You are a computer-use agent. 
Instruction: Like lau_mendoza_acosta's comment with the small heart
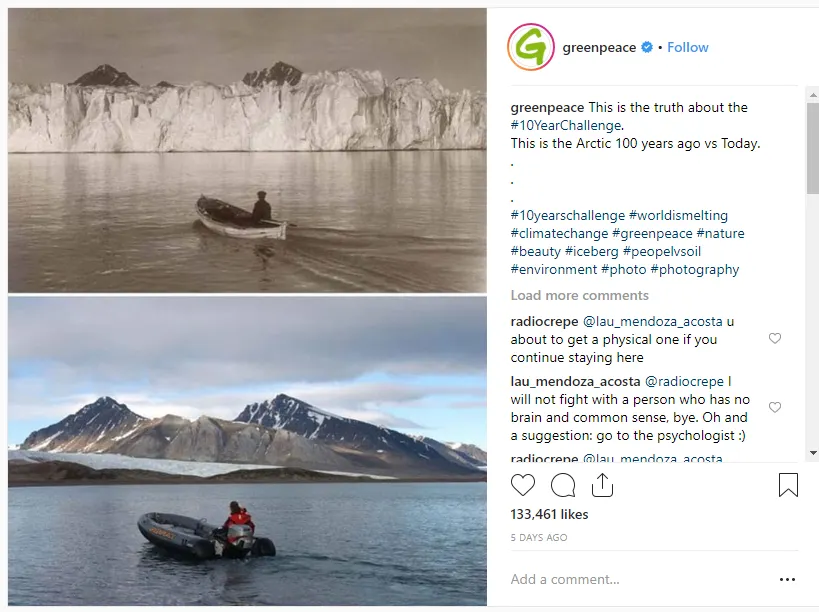[775, 408]
